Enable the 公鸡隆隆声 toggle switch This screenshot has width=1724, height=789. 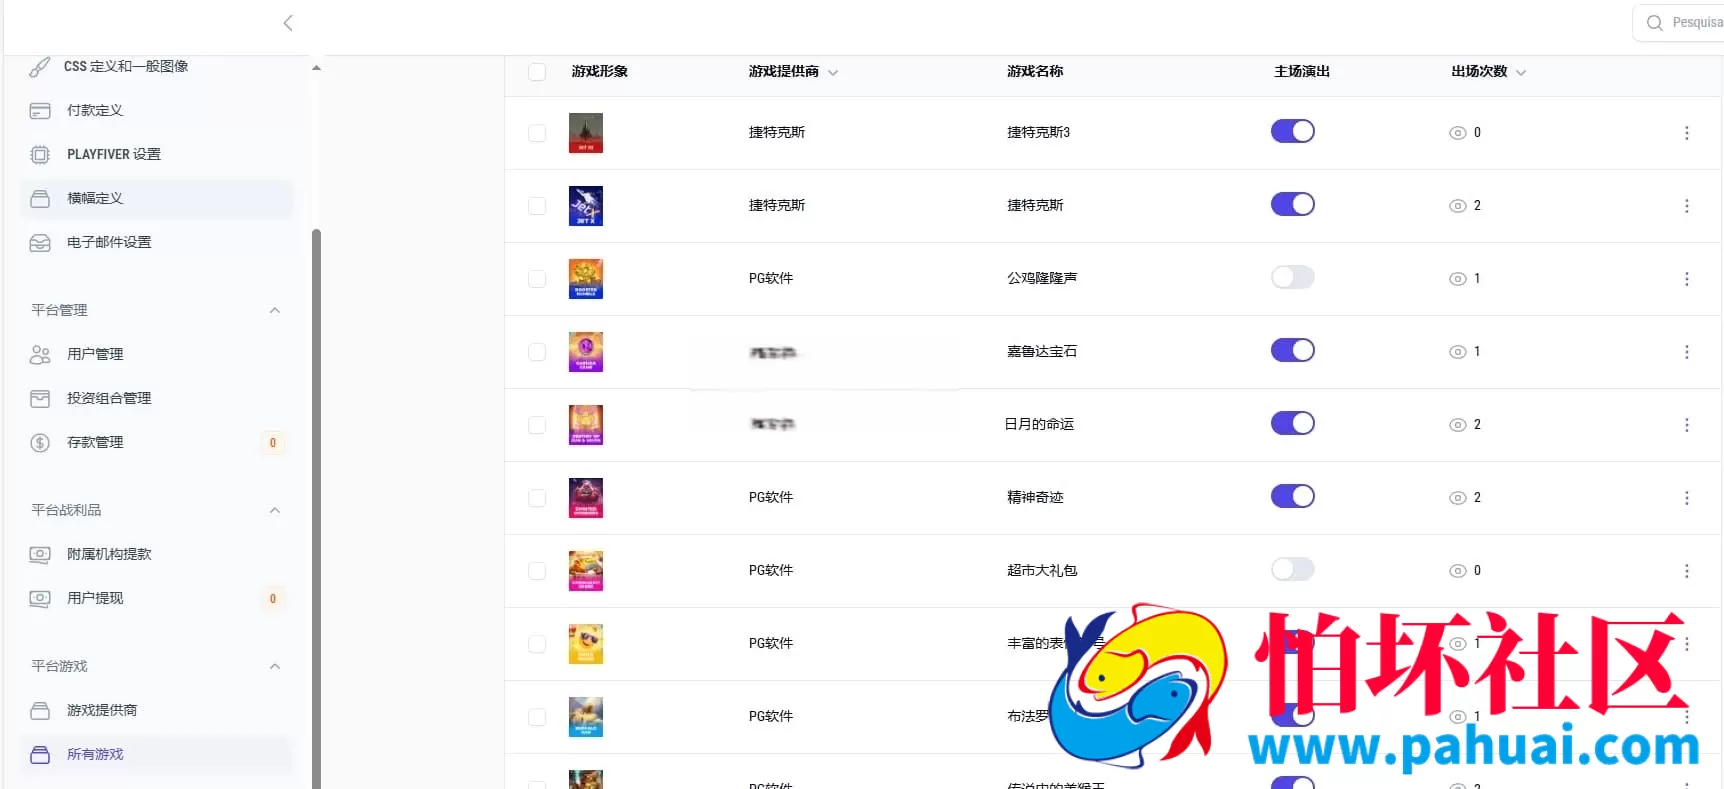point(1292,278)
